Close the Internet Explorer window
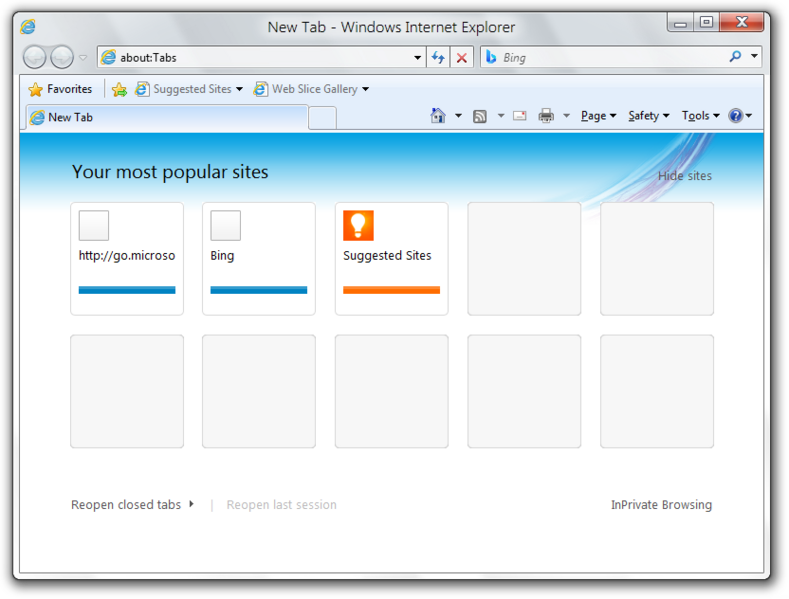 [742, 23]
